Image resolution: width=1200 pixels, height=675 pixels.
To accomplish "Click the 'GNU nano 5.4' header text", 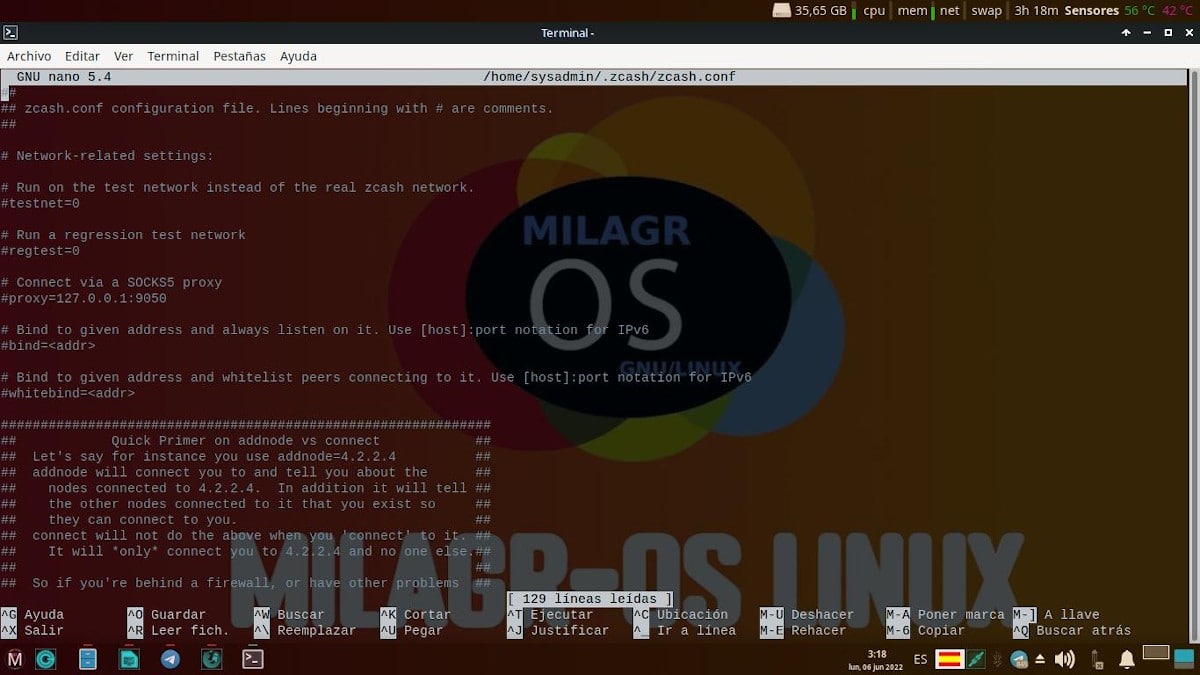I will click(x=64, y=77).
